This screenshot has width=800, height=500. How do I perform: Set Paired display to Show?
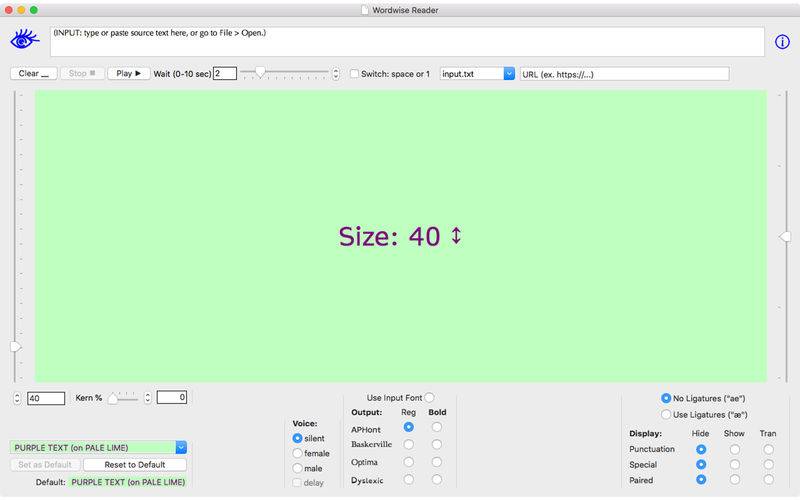click(735, 480)
